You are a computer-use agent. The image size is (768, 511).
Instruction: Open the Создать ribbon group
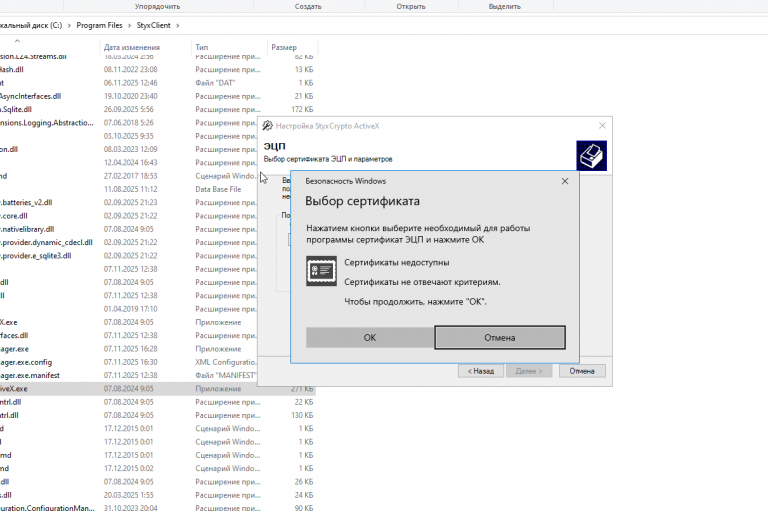point(308,6)
